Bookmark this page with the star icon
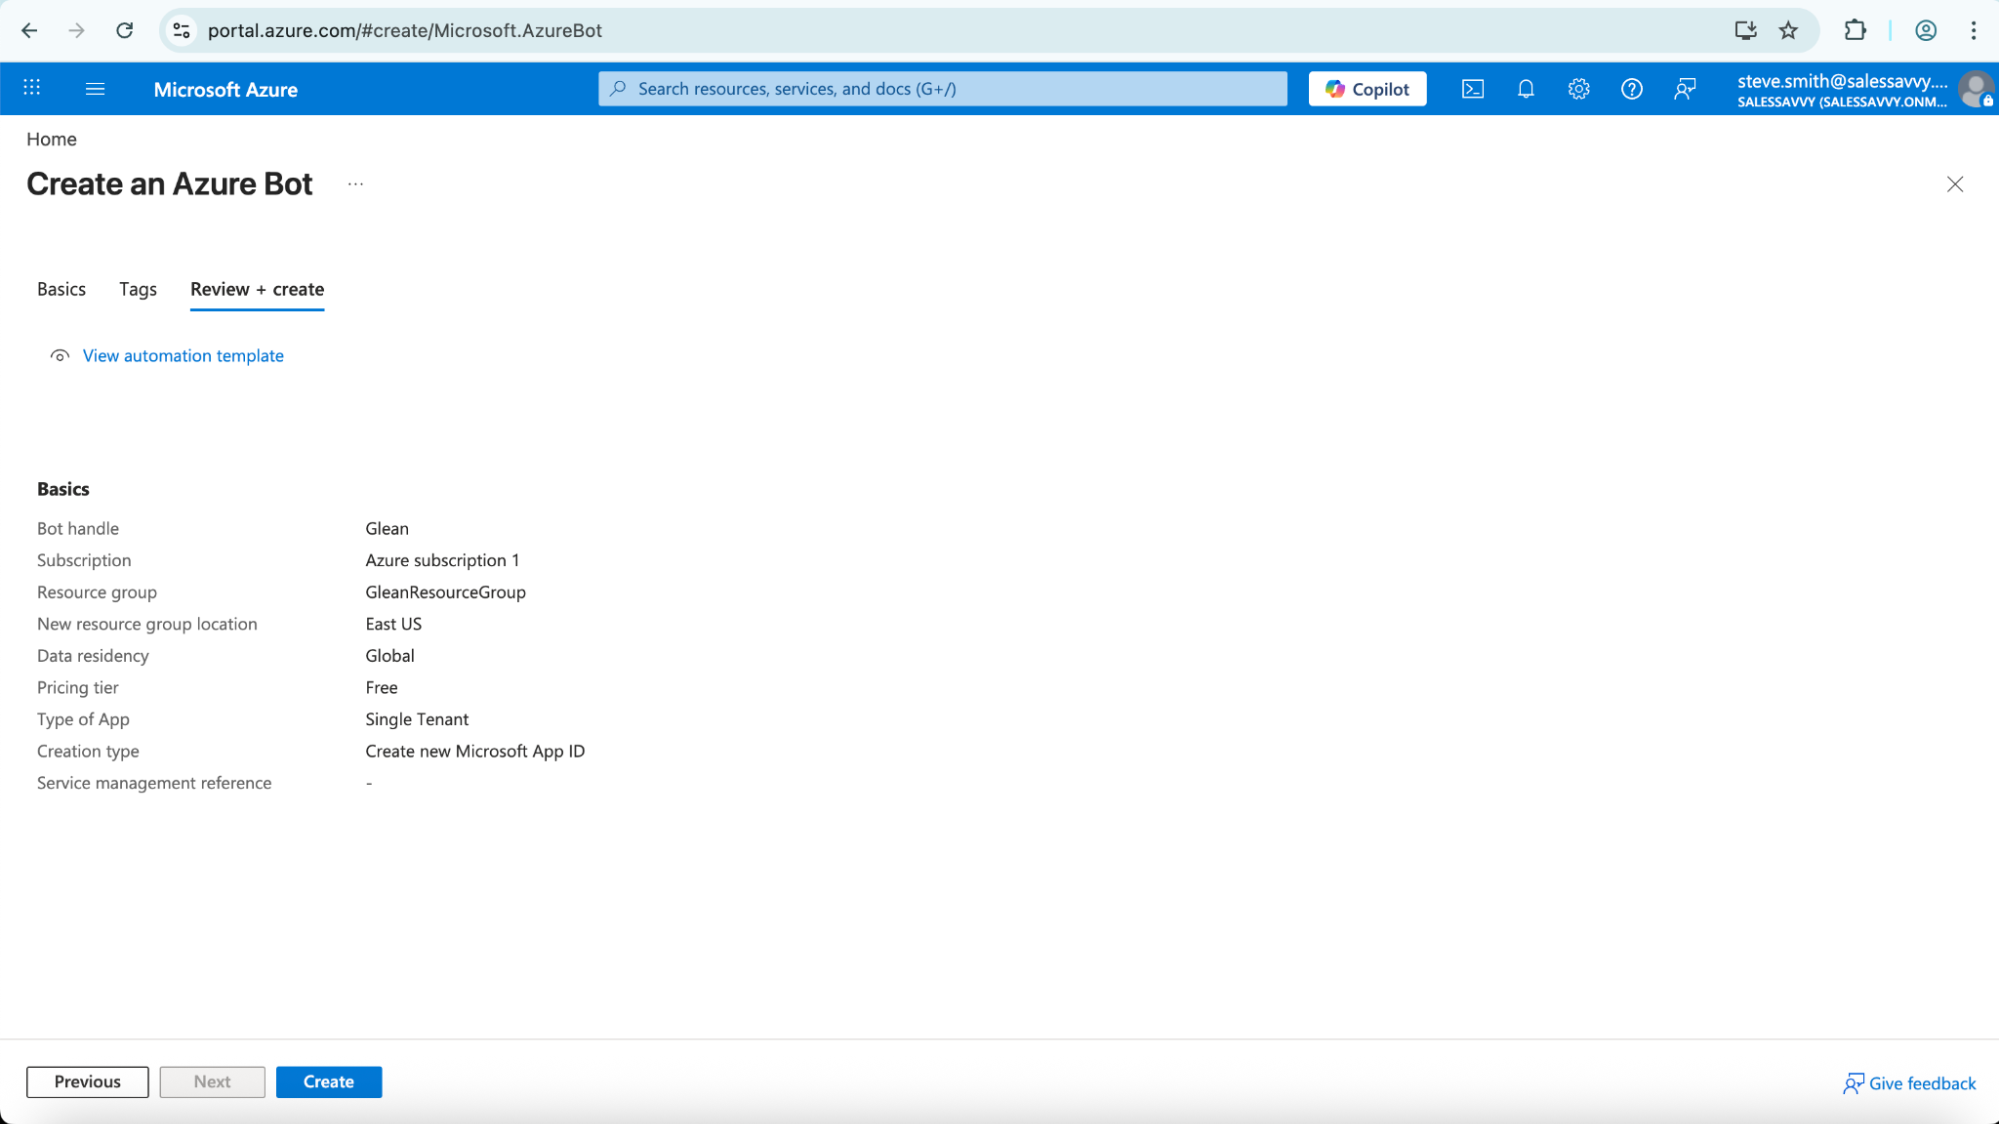Viewport: 1999px width, 1125px height. pos(1788,30)
